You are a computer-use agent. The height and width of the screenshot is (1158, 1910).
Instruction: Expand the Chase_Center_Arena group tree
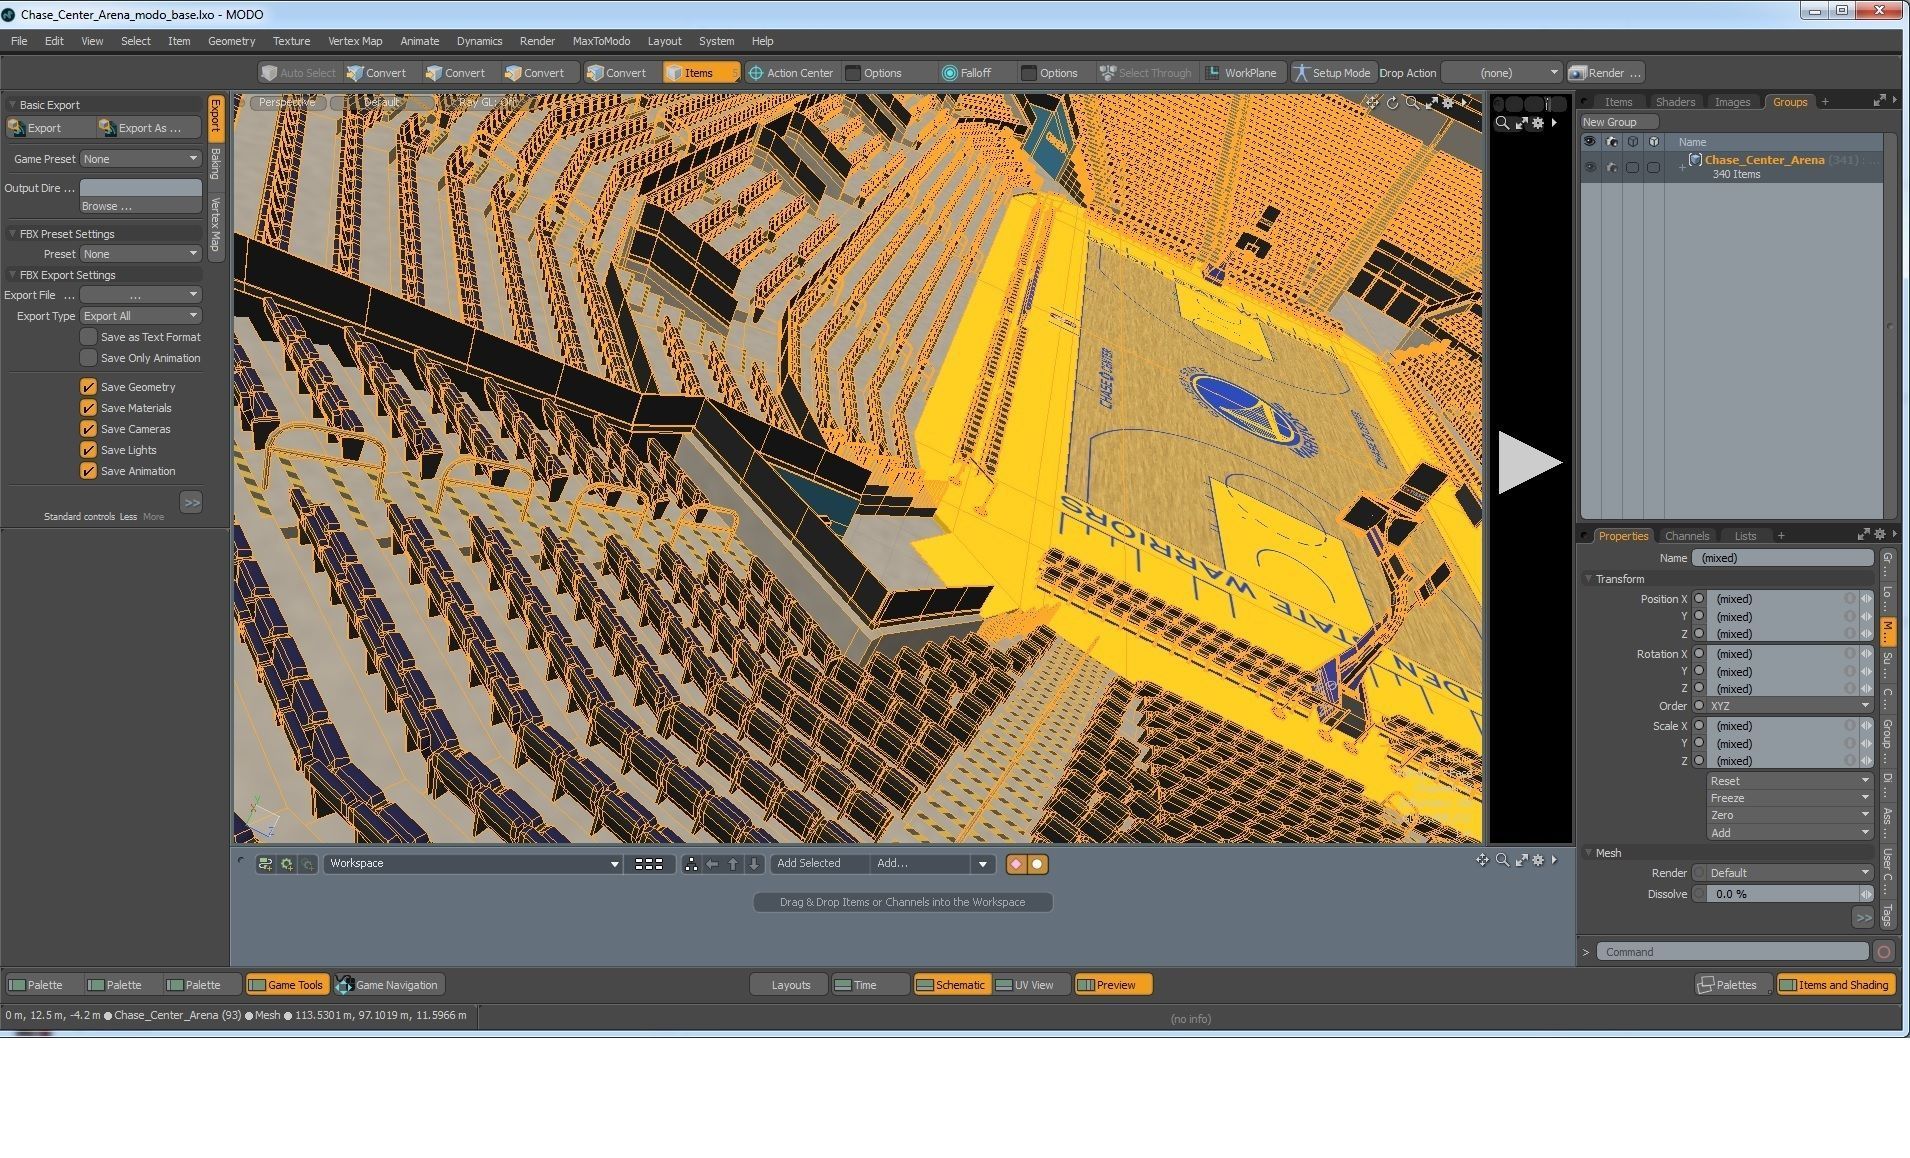tap(1682, 167)
